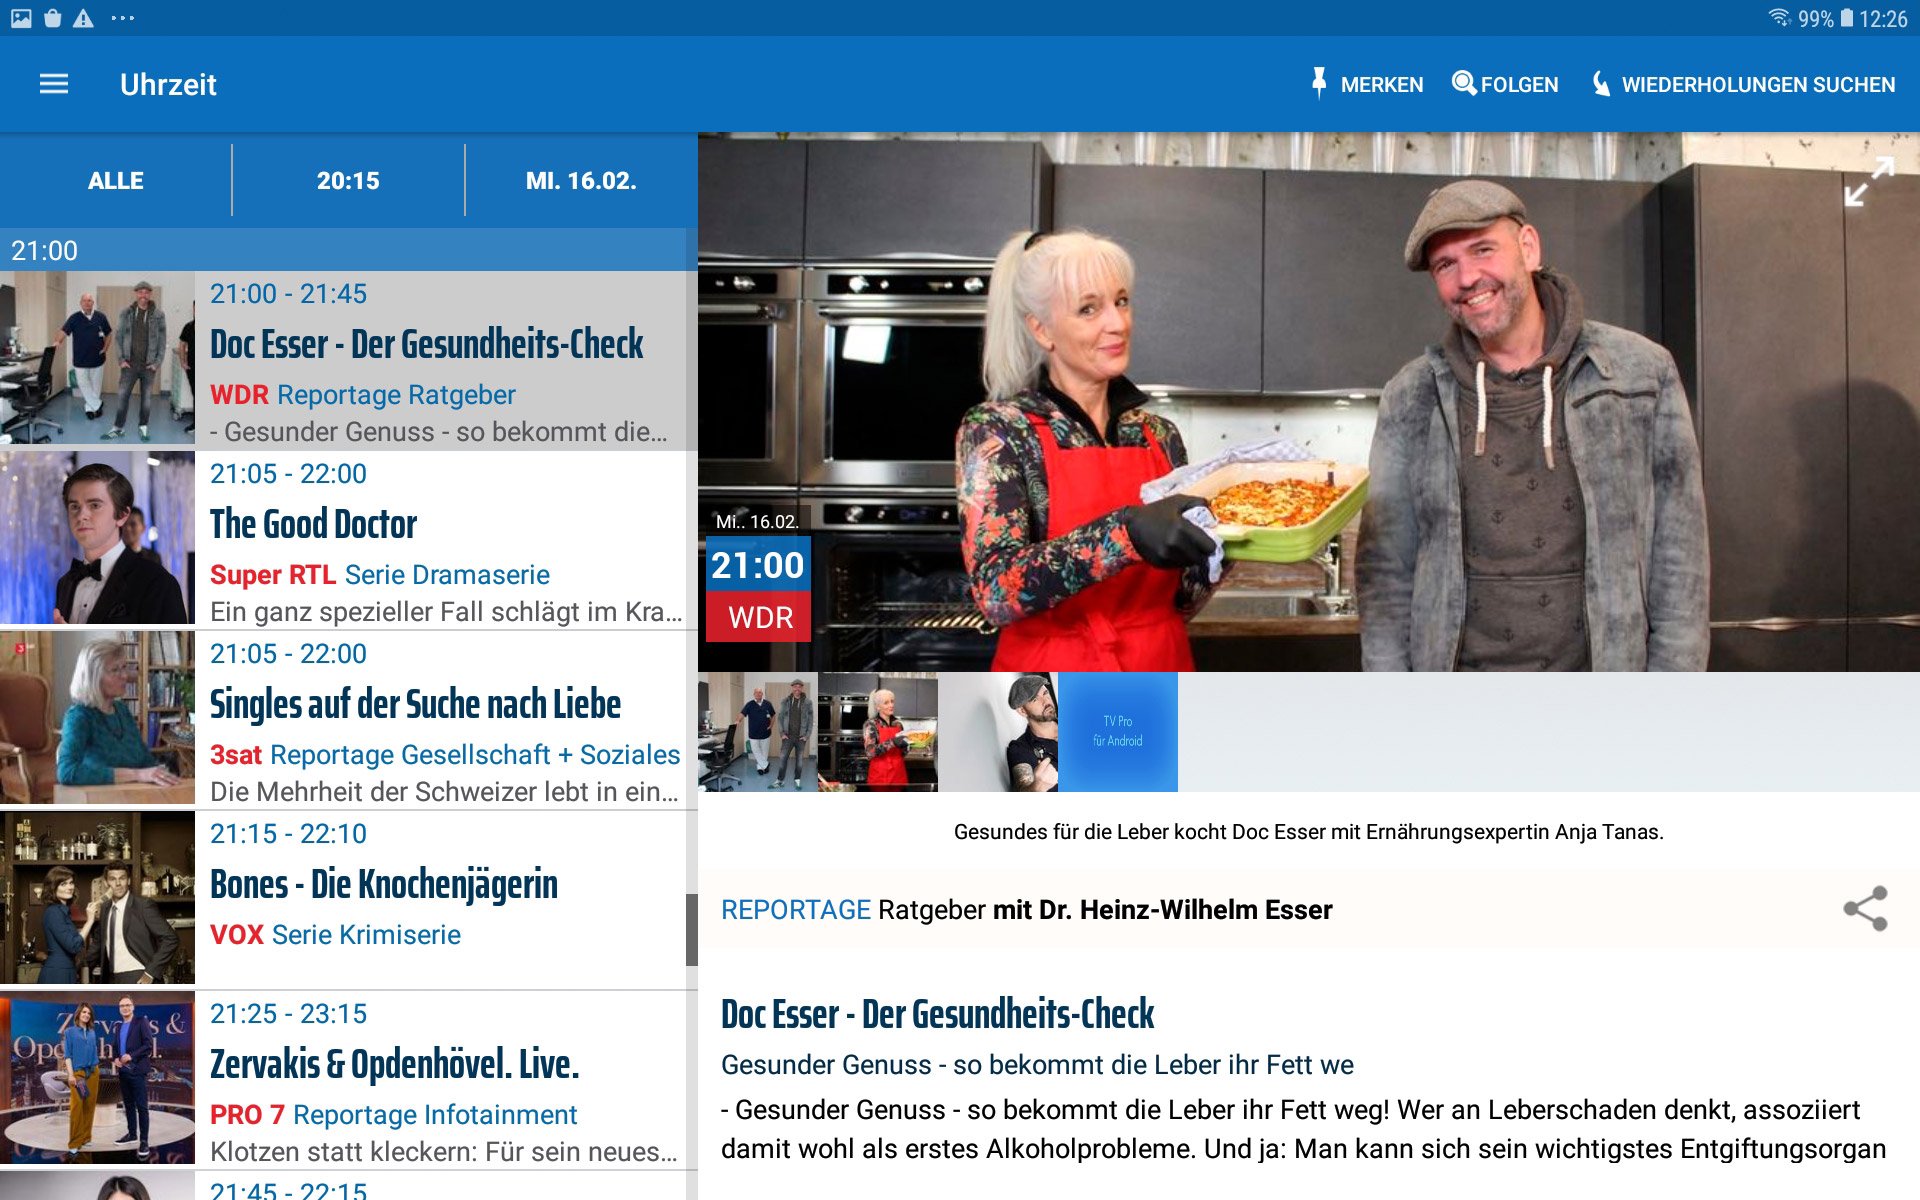1920x1200 pixels.
Task: Show the man-with-cap portrait thumbnail
Action: (x=998, y=732)
